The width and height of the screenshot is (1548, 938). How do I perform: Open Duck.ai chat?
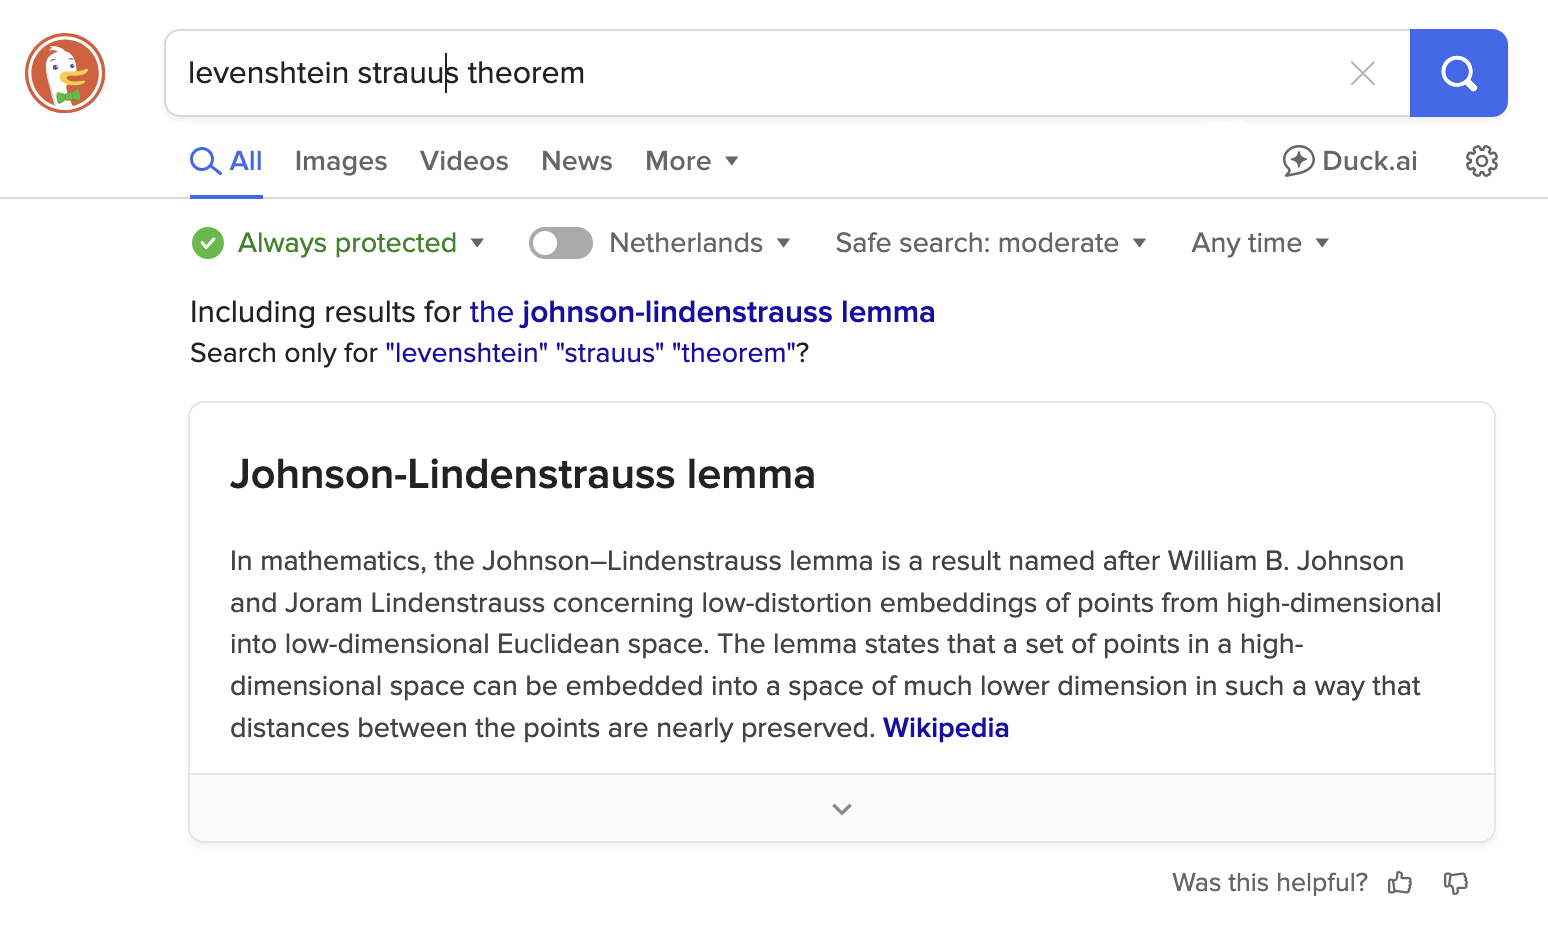1350,161
